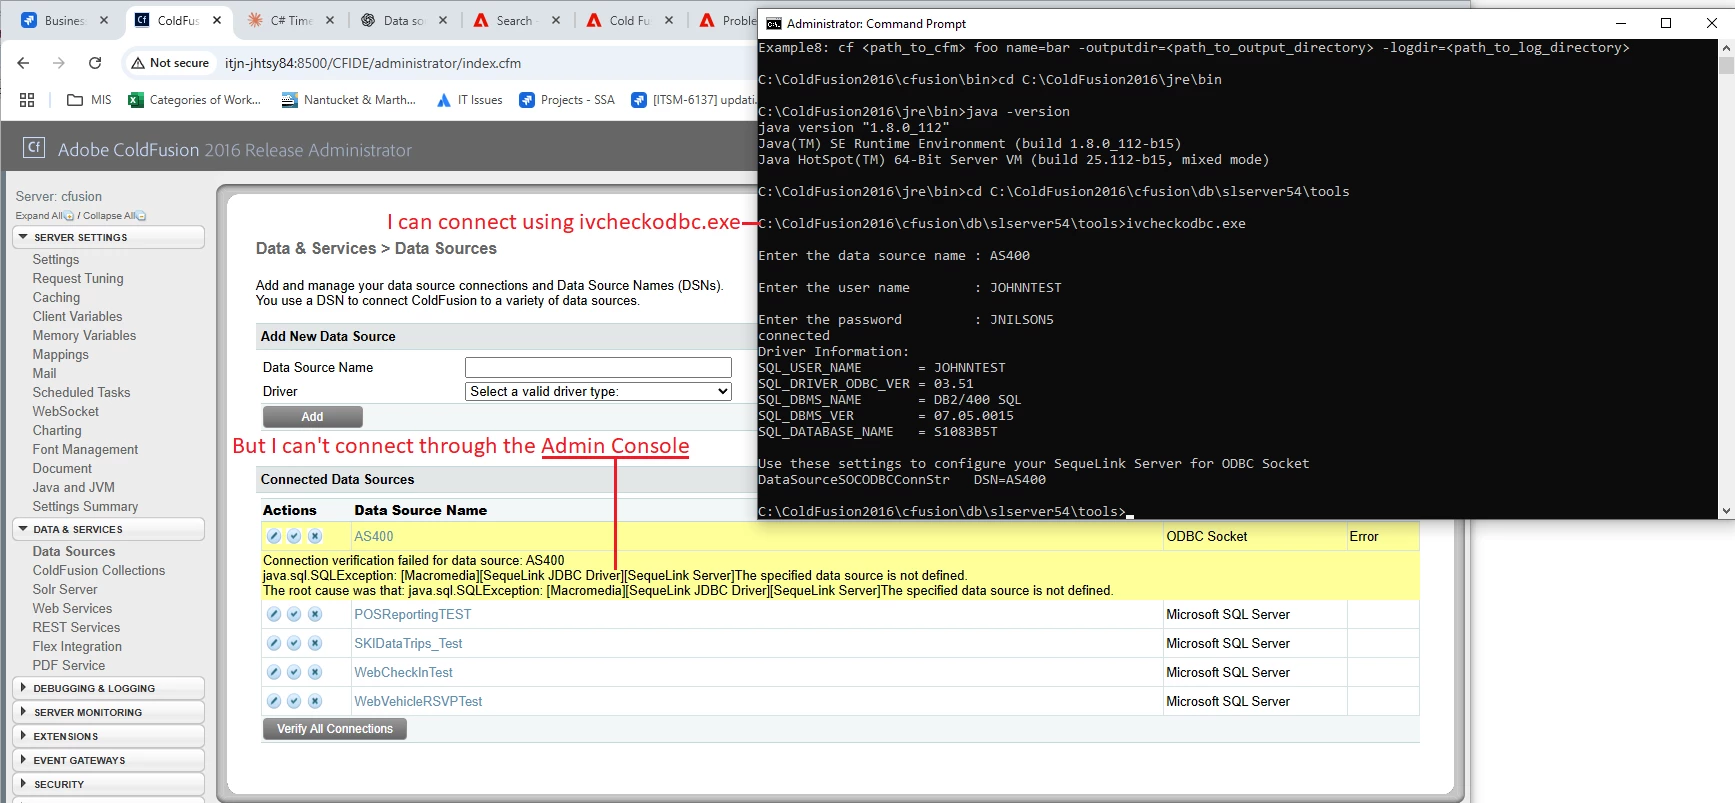Viewport: 1735px width, 803px height.
Task: Verify the WebCheckInTest connection
Action: [294, 672]
